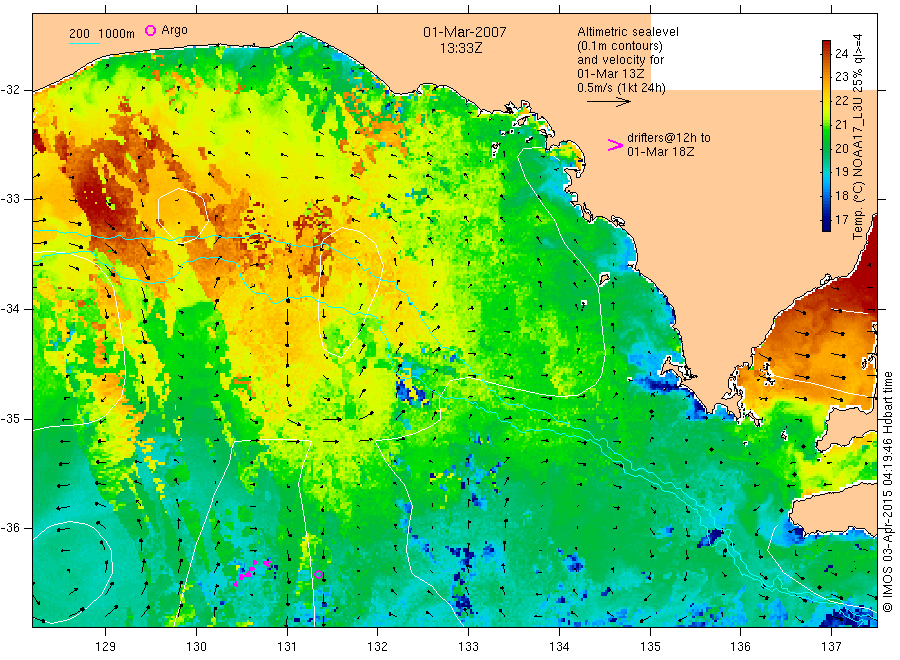
Task: Click the 130 longitude axis label
Action: coord(196,646)
